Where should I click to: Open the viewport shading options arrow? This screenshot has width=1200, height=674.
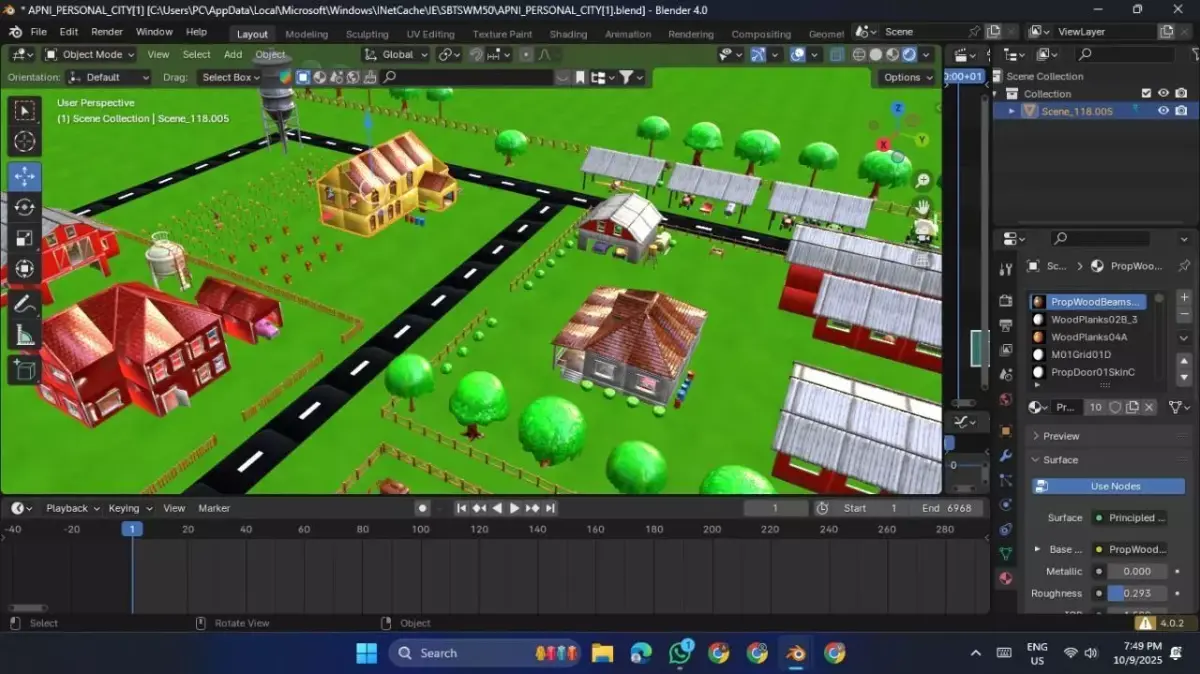click(x=927, y=55)
